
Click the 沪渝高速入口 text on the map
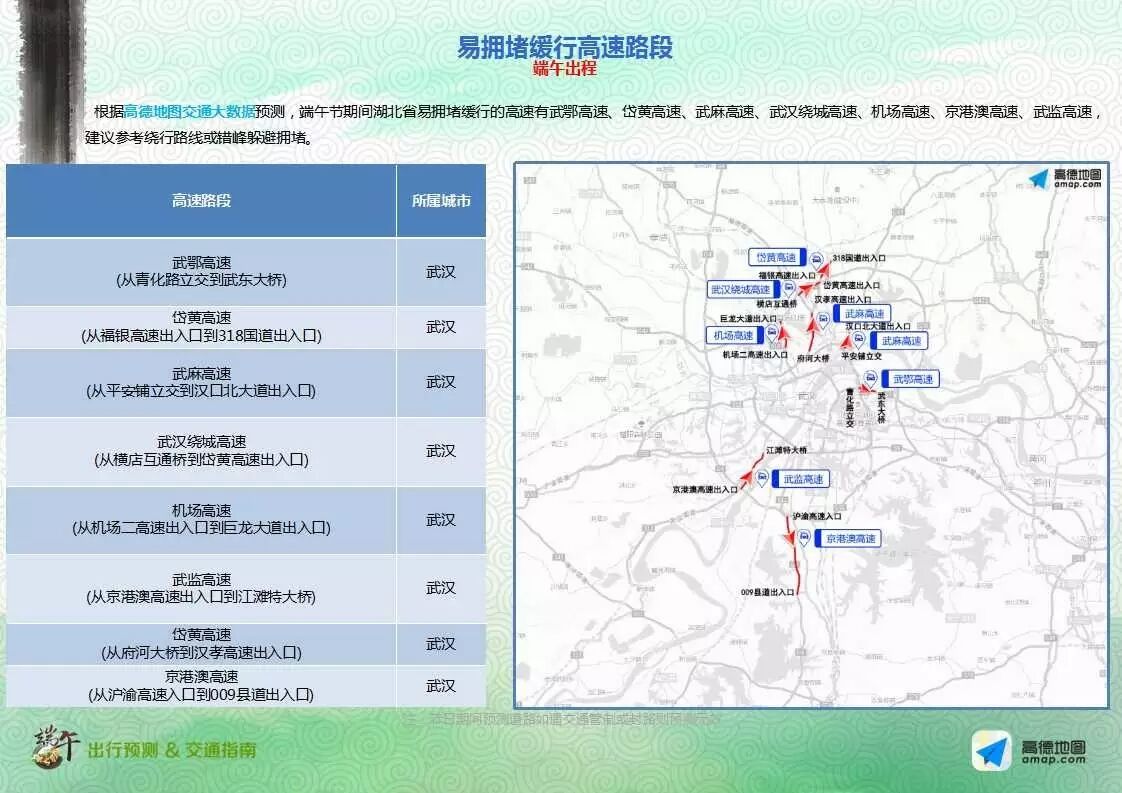(x=816, y=516)
